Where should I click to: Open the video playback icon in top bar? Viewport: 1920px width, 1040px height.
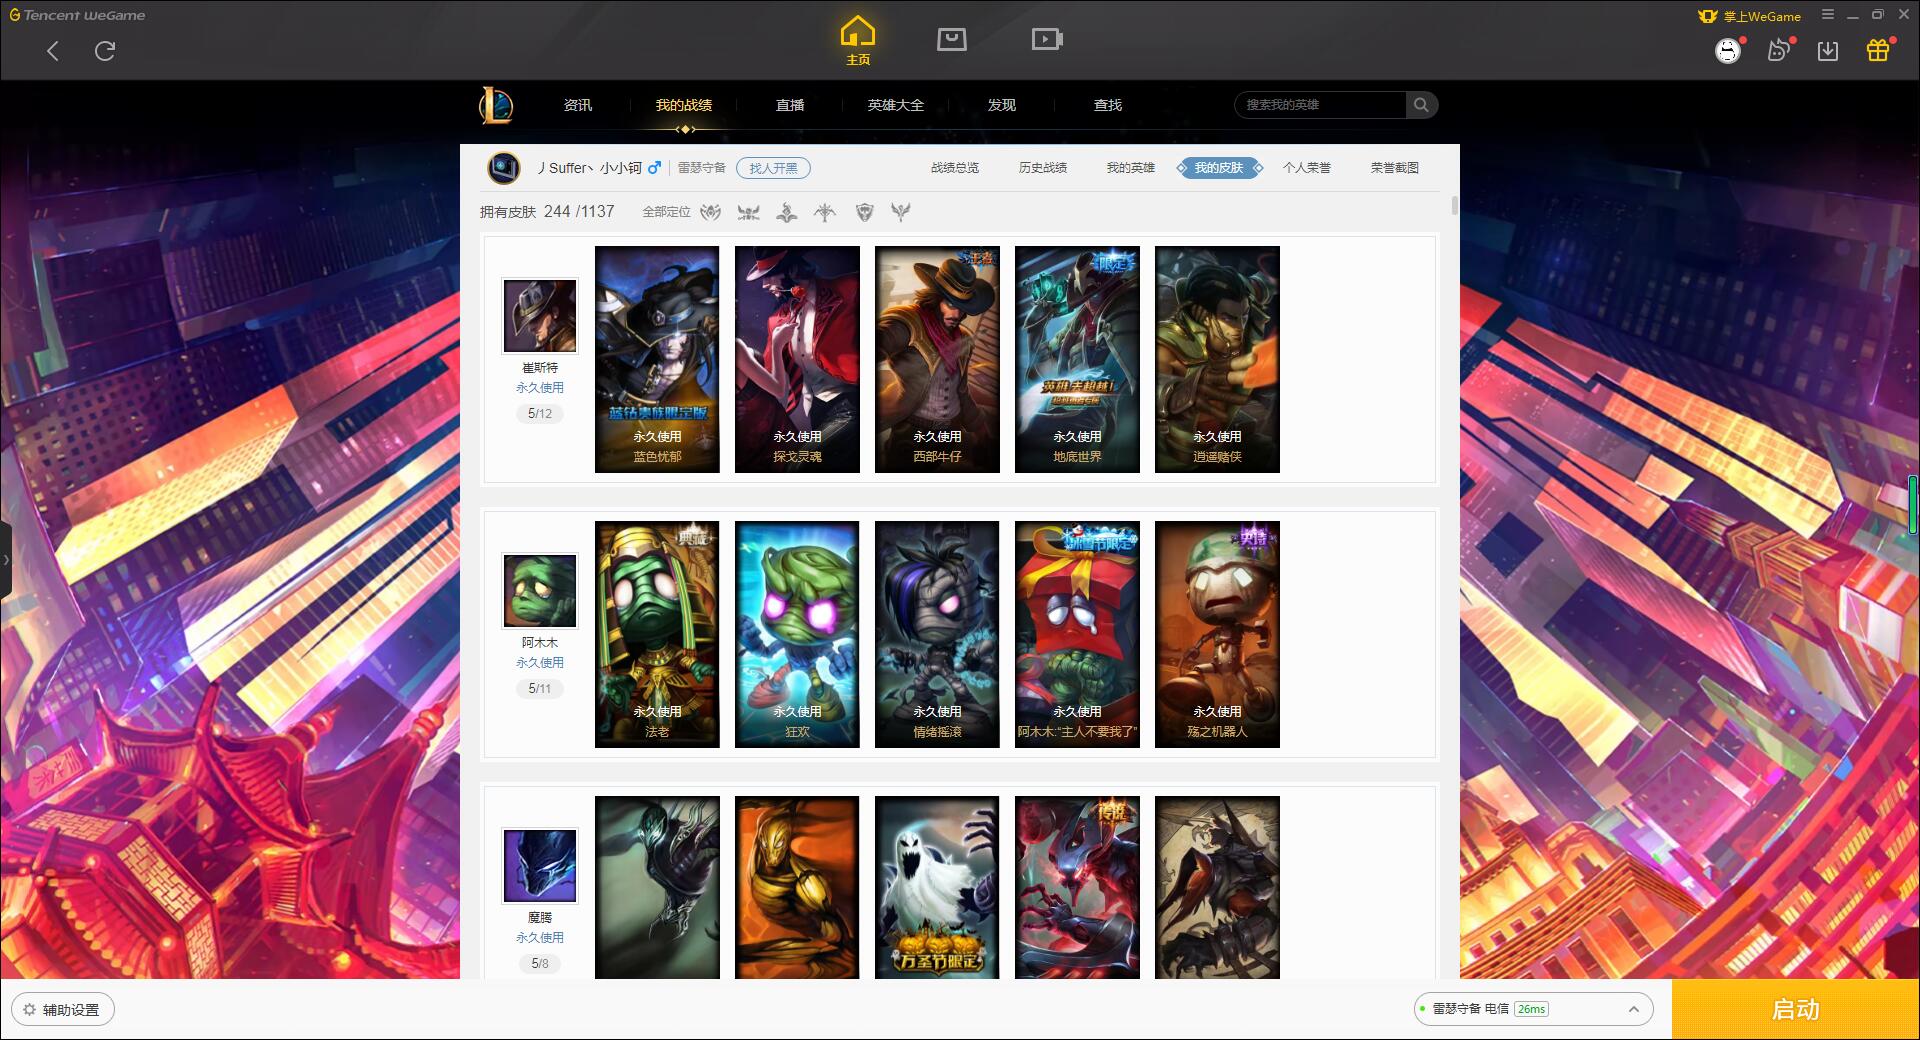(1047, 39)
